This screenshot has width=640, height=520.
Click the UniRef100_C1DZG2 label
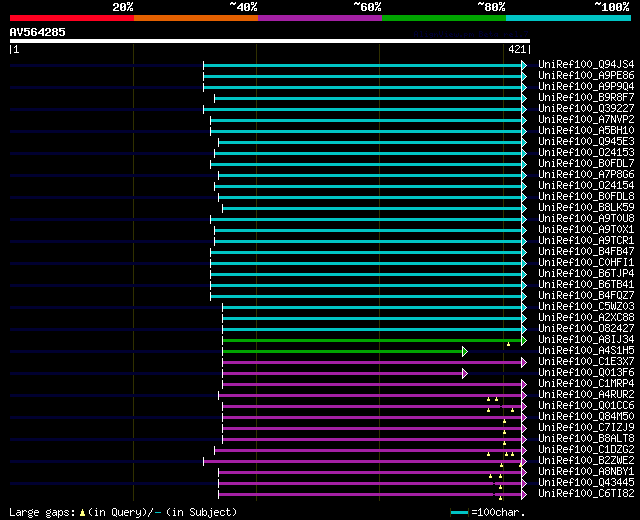(x=586, y=450)
